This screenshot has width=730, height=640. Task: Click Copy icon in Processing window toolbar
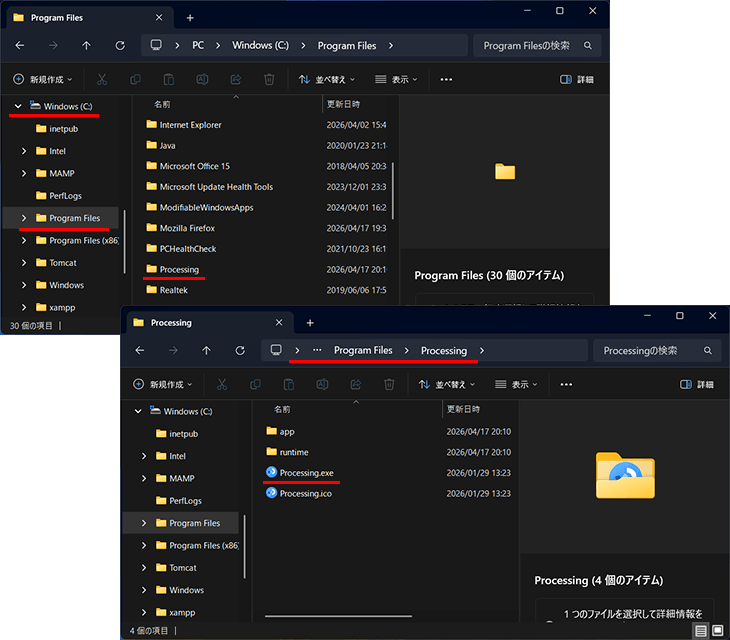click(255, 384)
